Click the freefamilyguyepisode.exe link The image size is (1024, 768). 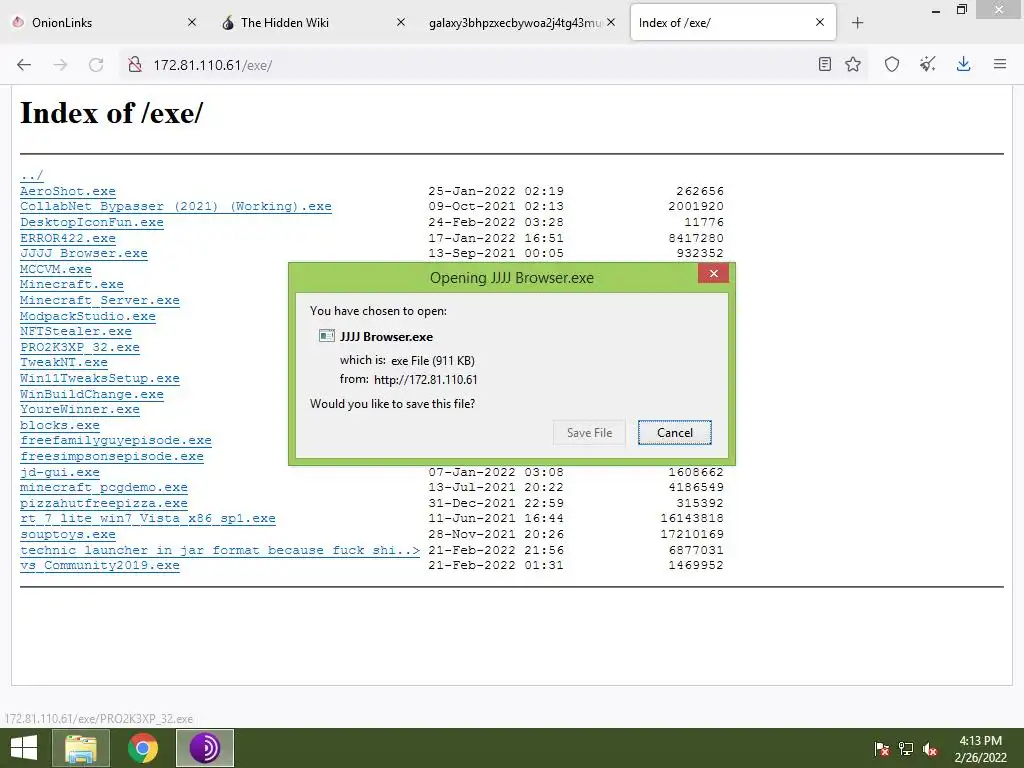click(116, 441)
